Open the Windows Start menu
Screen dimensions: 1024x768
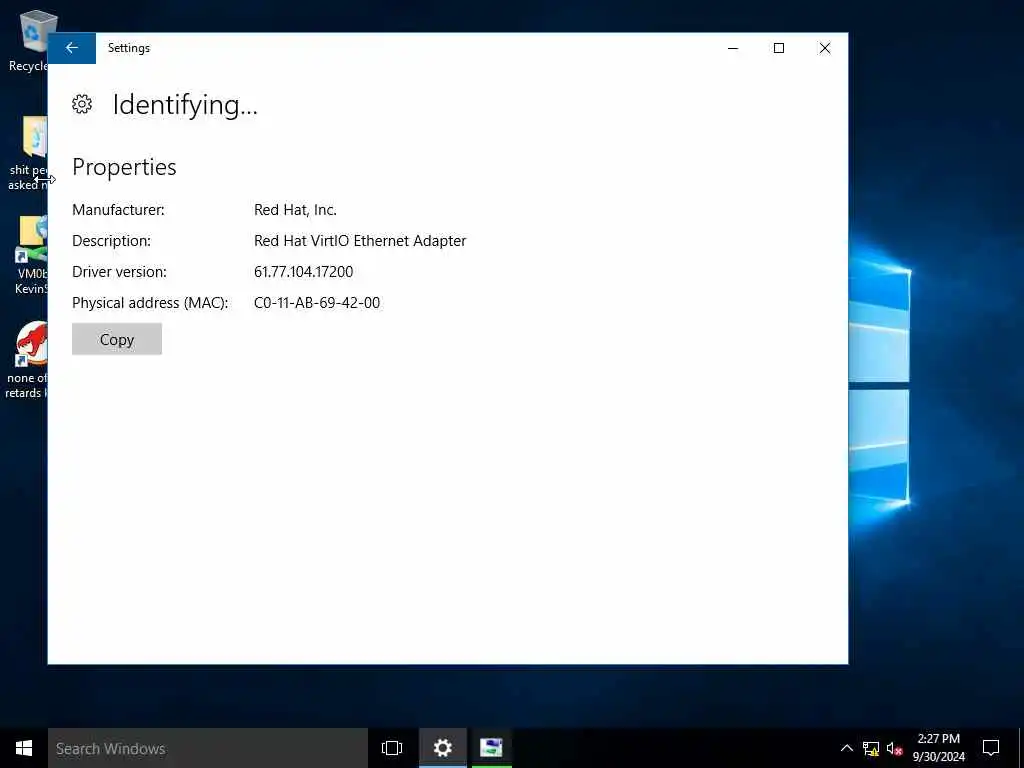tap(24, 748)
